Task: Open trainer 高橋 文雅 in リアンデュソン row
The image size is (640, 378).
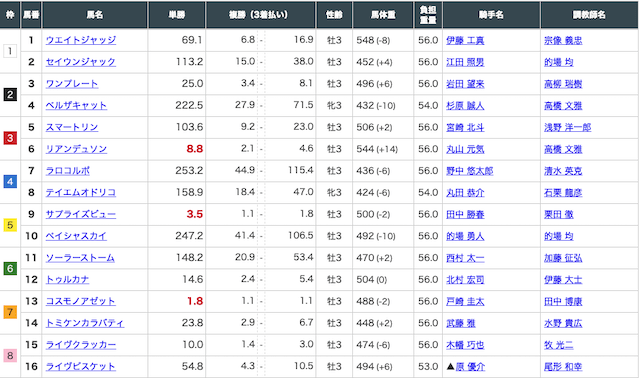Action: [563, 149]
